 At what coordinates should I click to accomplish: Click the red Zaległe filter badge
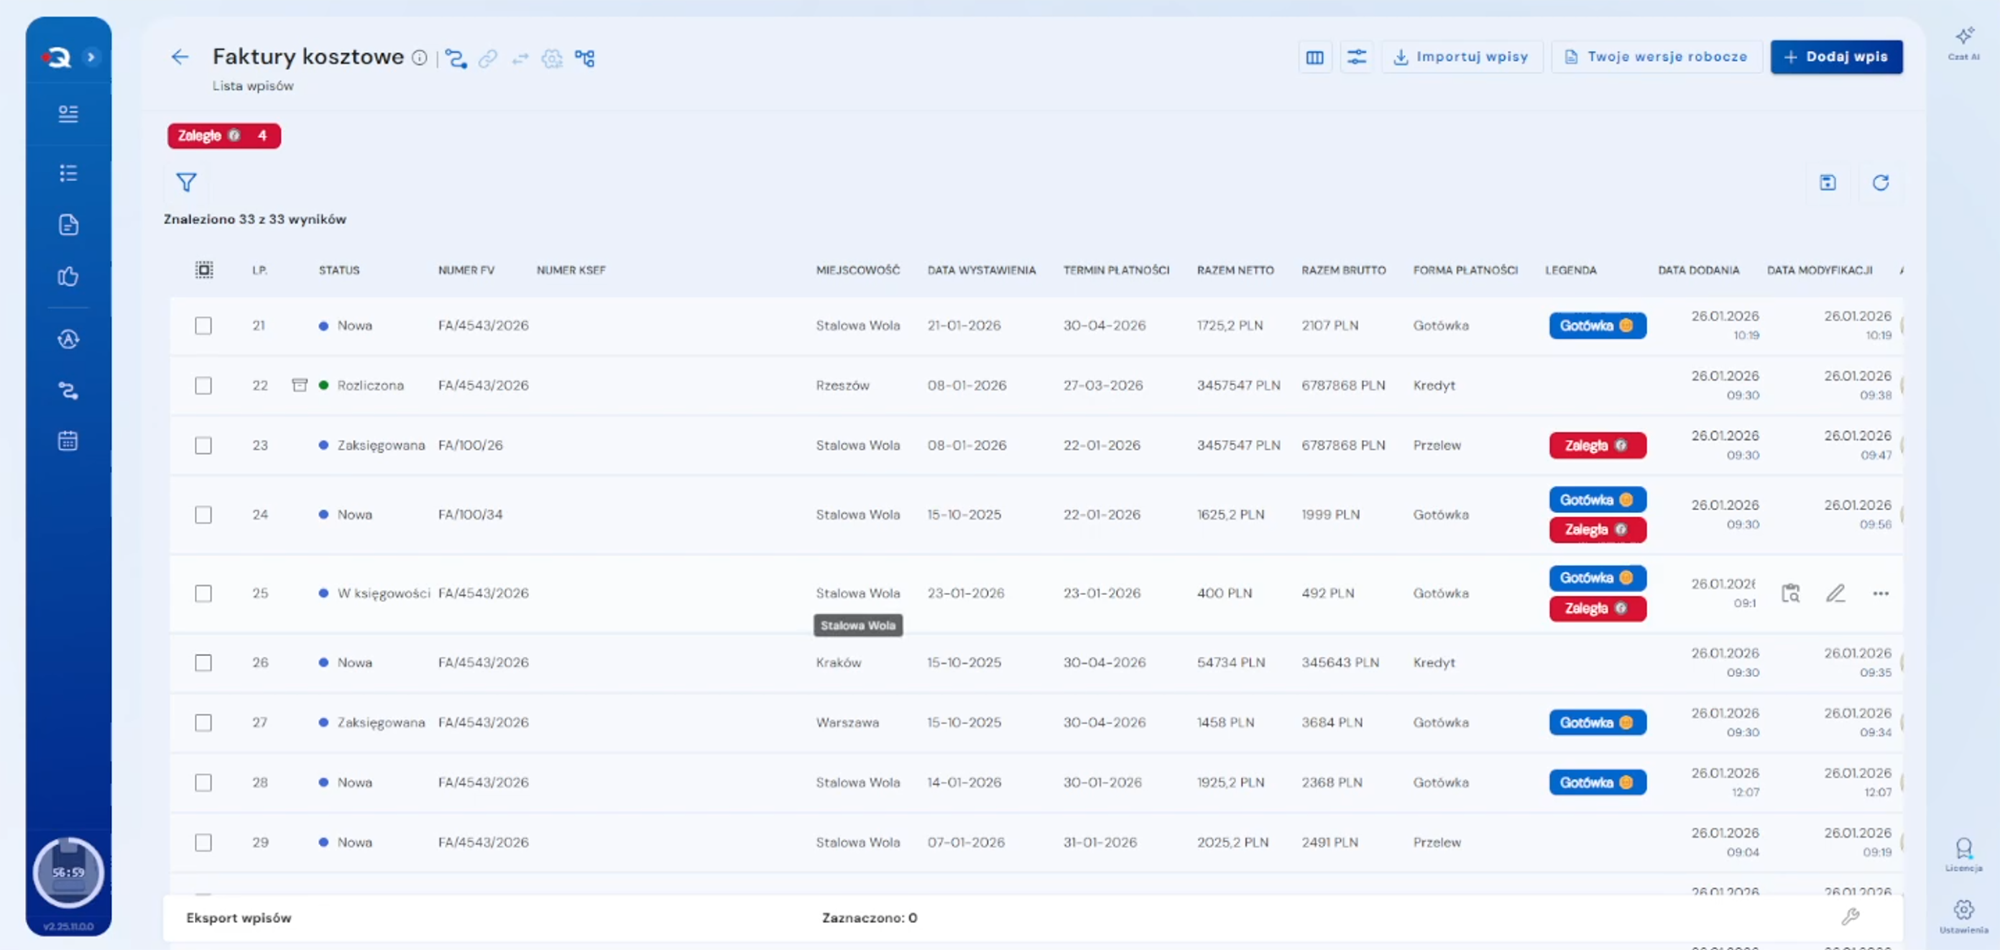tap(223, 136)
